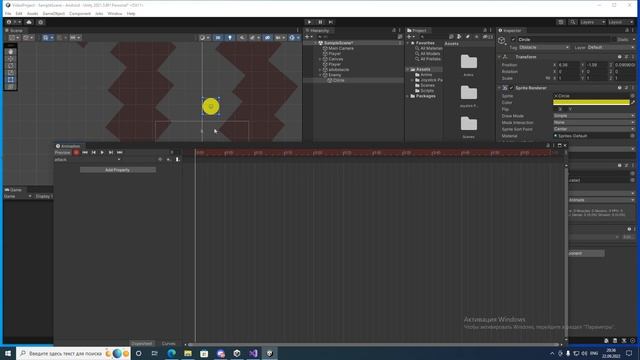
Task: Click the yellow Sprite Renderer color swatch
Action: (x=591, y=102)
